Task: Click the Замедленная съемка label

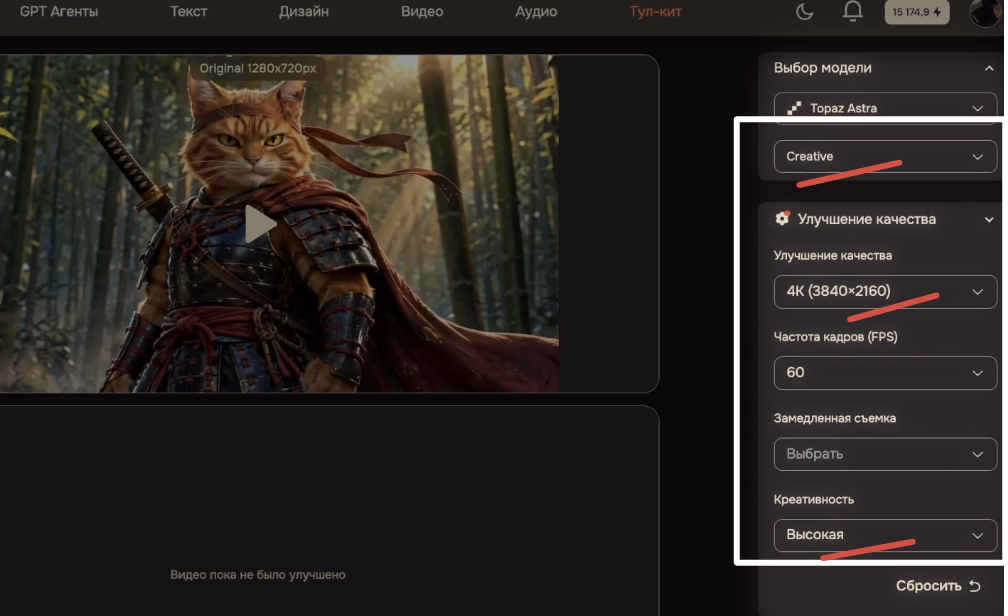Action: click(834, 418)
